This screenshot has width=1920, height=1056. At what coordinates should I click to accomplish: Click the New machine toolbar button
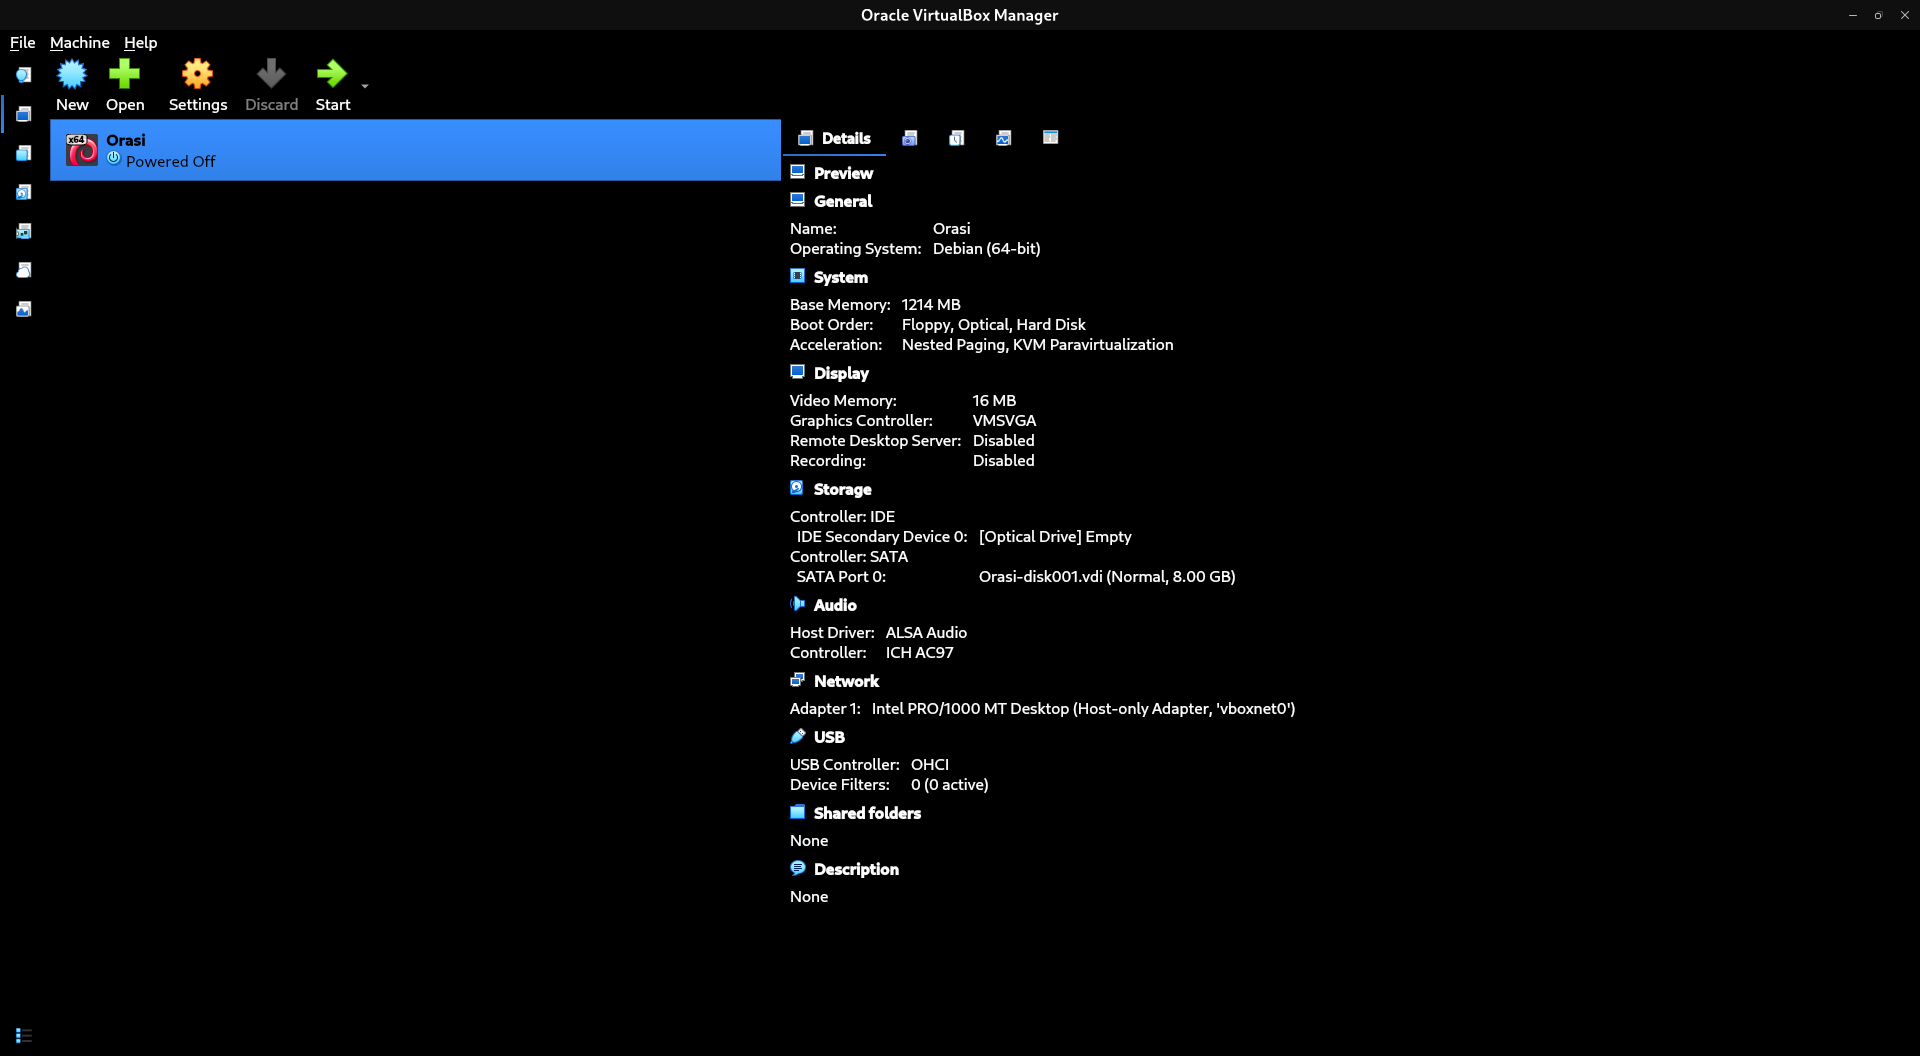click(72, 85)
